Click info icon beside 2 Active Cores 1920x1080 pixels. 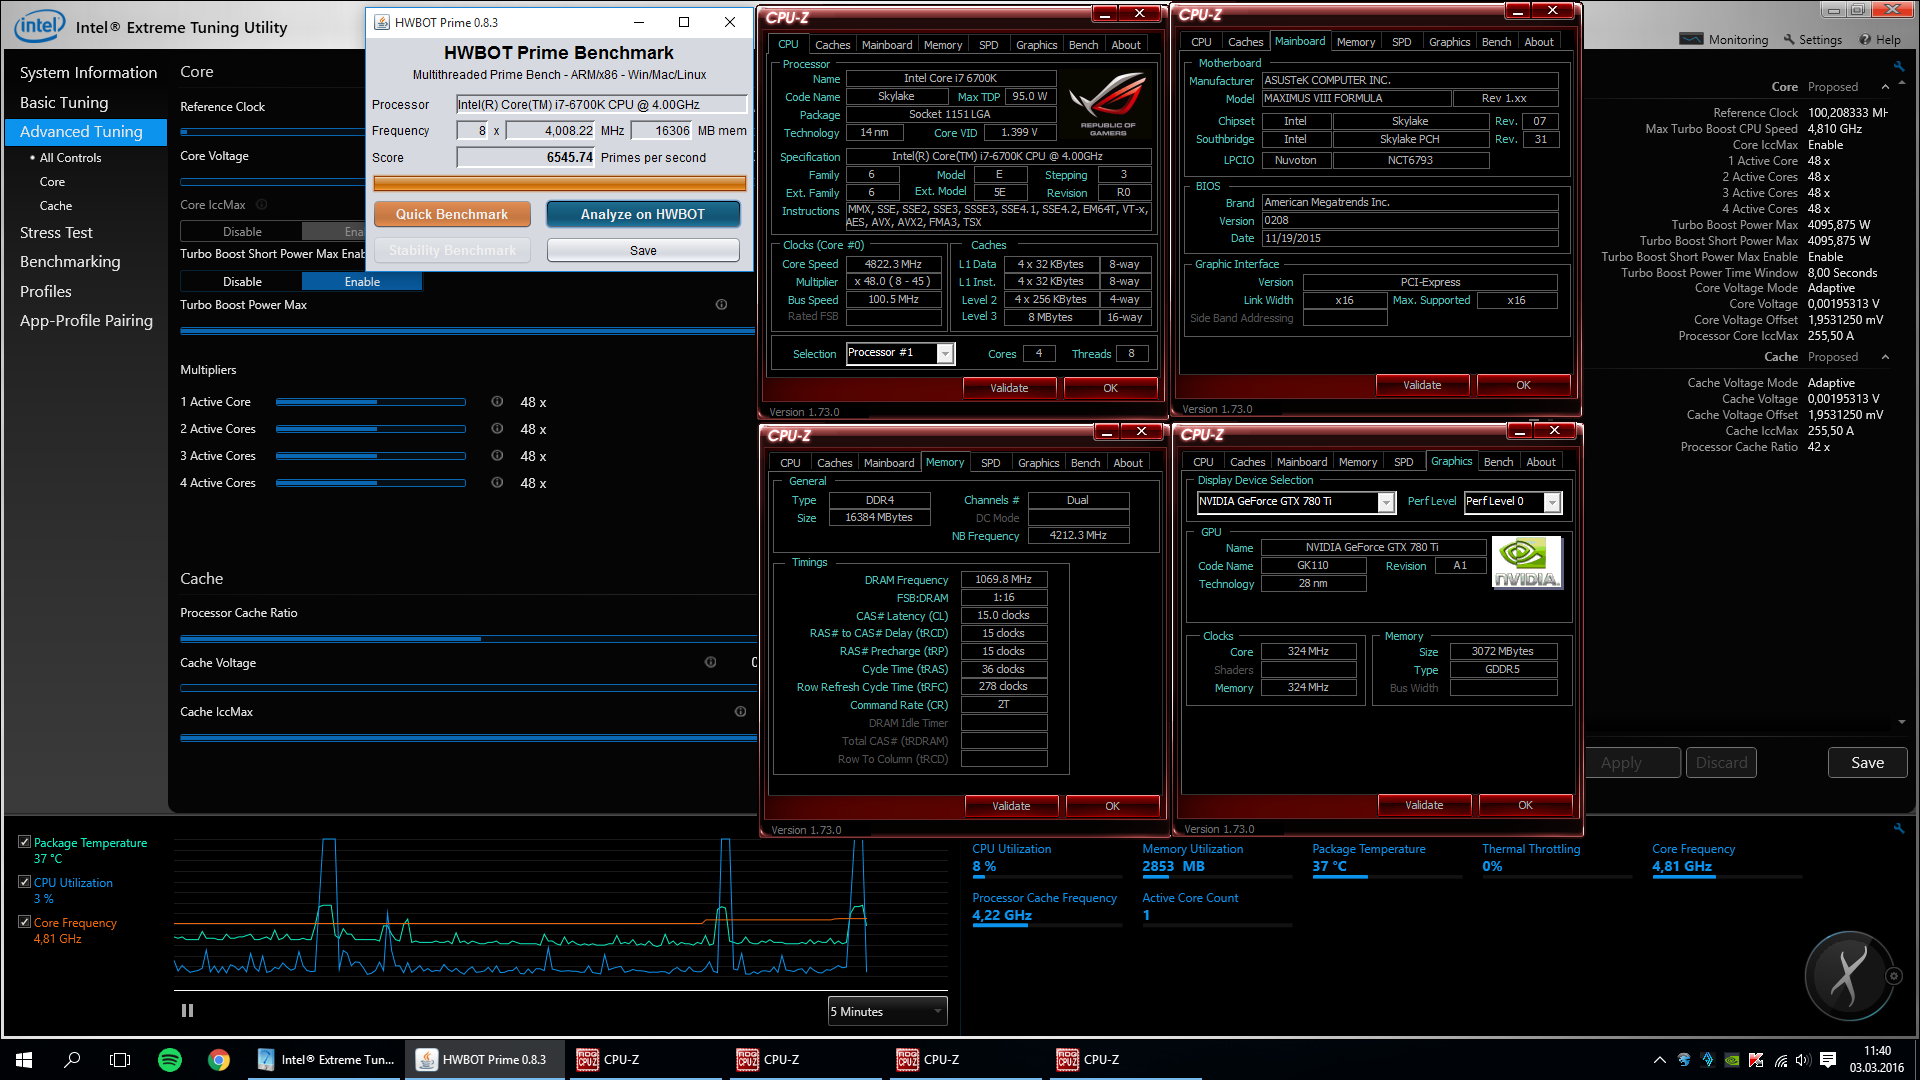point(497,429)
